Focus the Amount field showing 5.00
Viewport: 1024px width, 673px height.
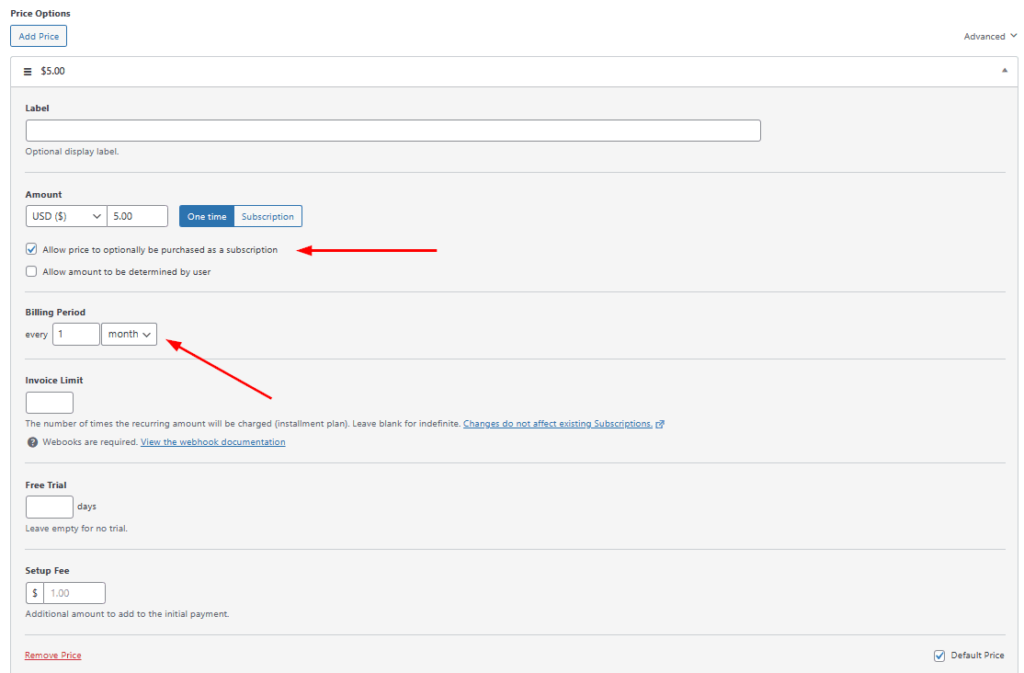(x=137, y=216)
